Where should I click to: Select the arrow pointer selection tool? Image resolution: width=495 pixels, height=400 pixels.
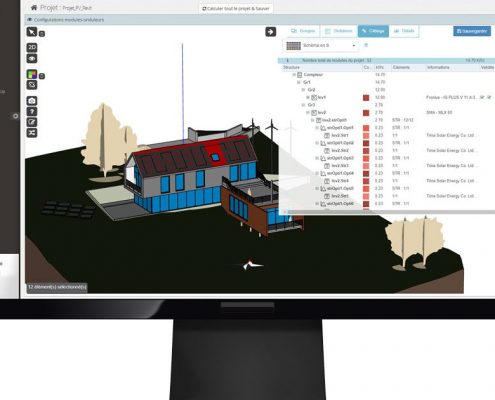[x=32, y=32]
